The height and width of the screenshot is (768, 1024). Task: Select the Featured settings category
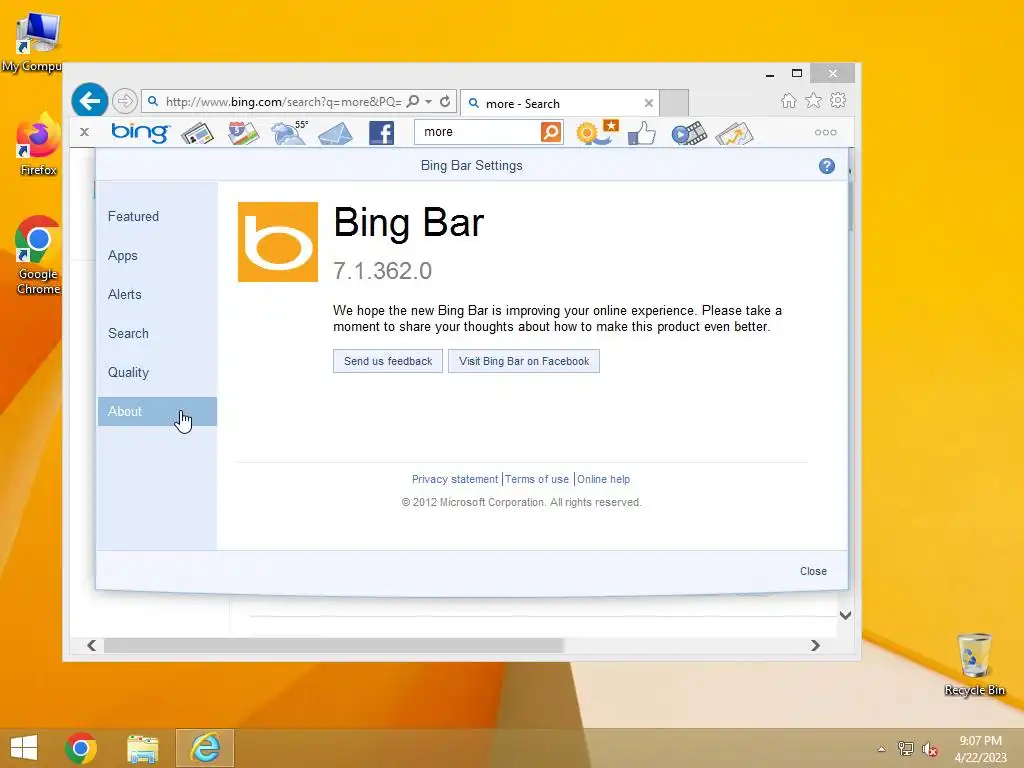point(157,216)
